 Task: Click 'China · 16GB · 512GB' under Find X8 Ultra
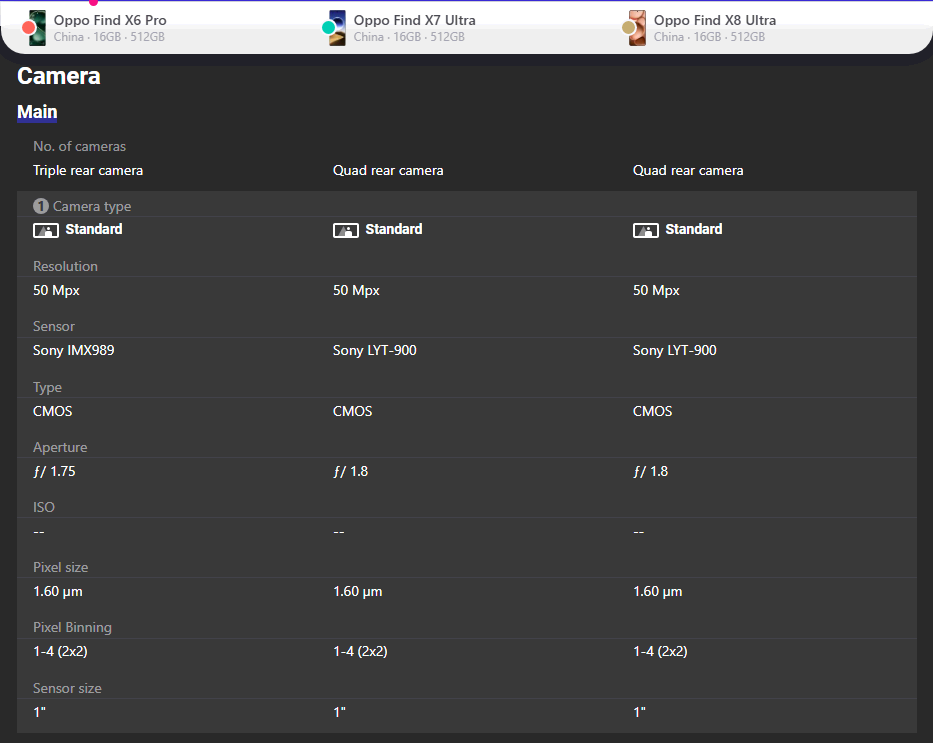[x=709, y=37]
